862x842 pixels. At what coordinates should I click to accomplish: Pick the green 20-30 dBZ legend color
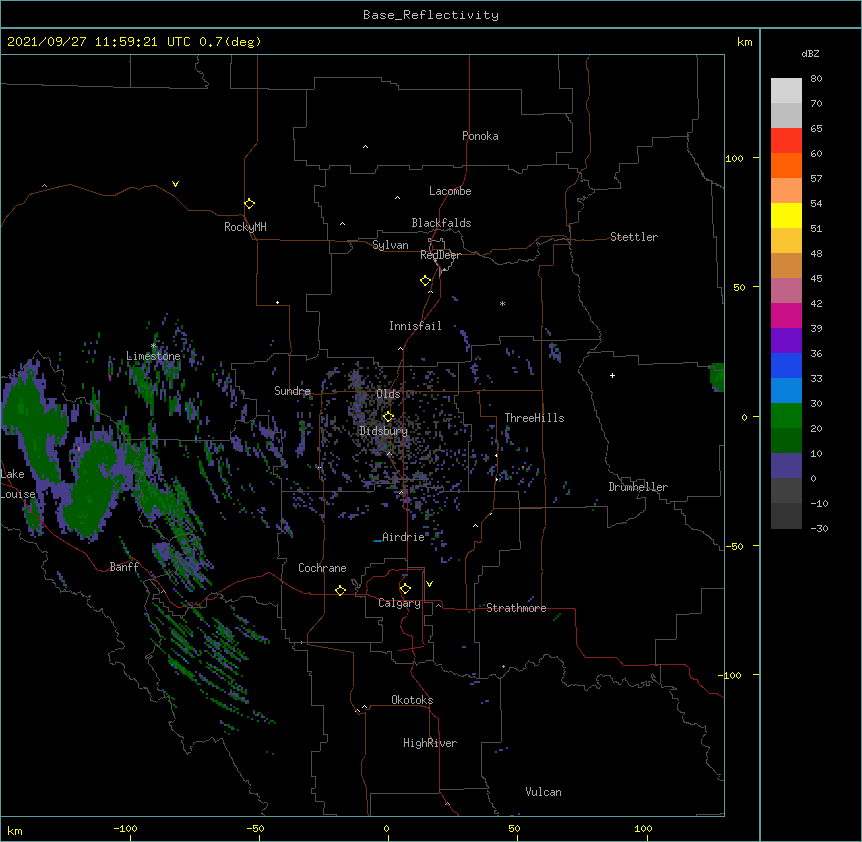click(x=786, y=416)
